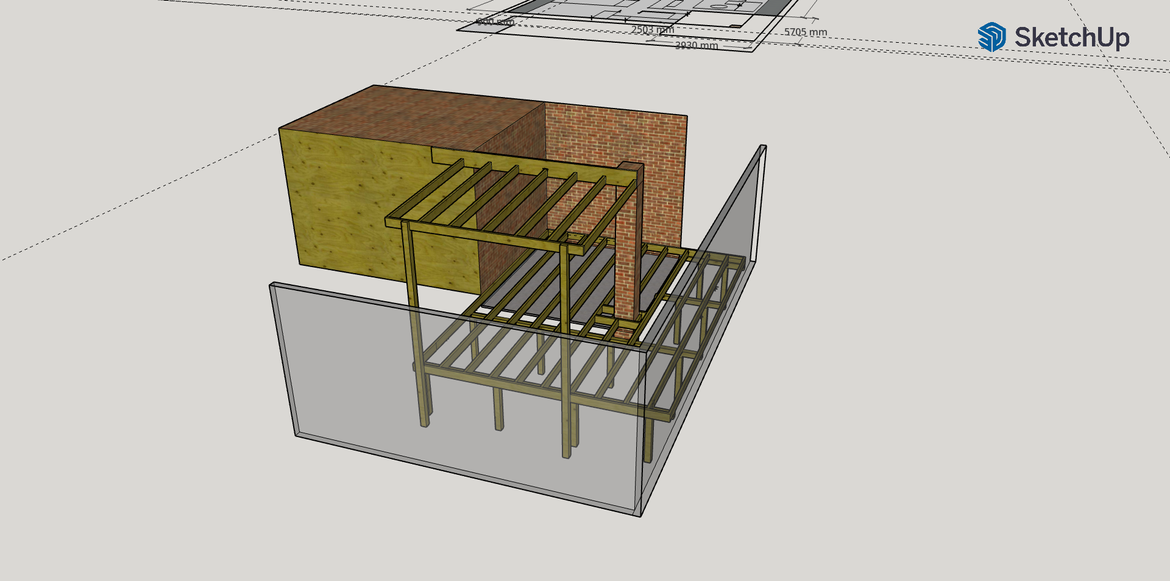Select the brick top face of the box
This screenshot has width=1170, height=581.
[420, 120]
